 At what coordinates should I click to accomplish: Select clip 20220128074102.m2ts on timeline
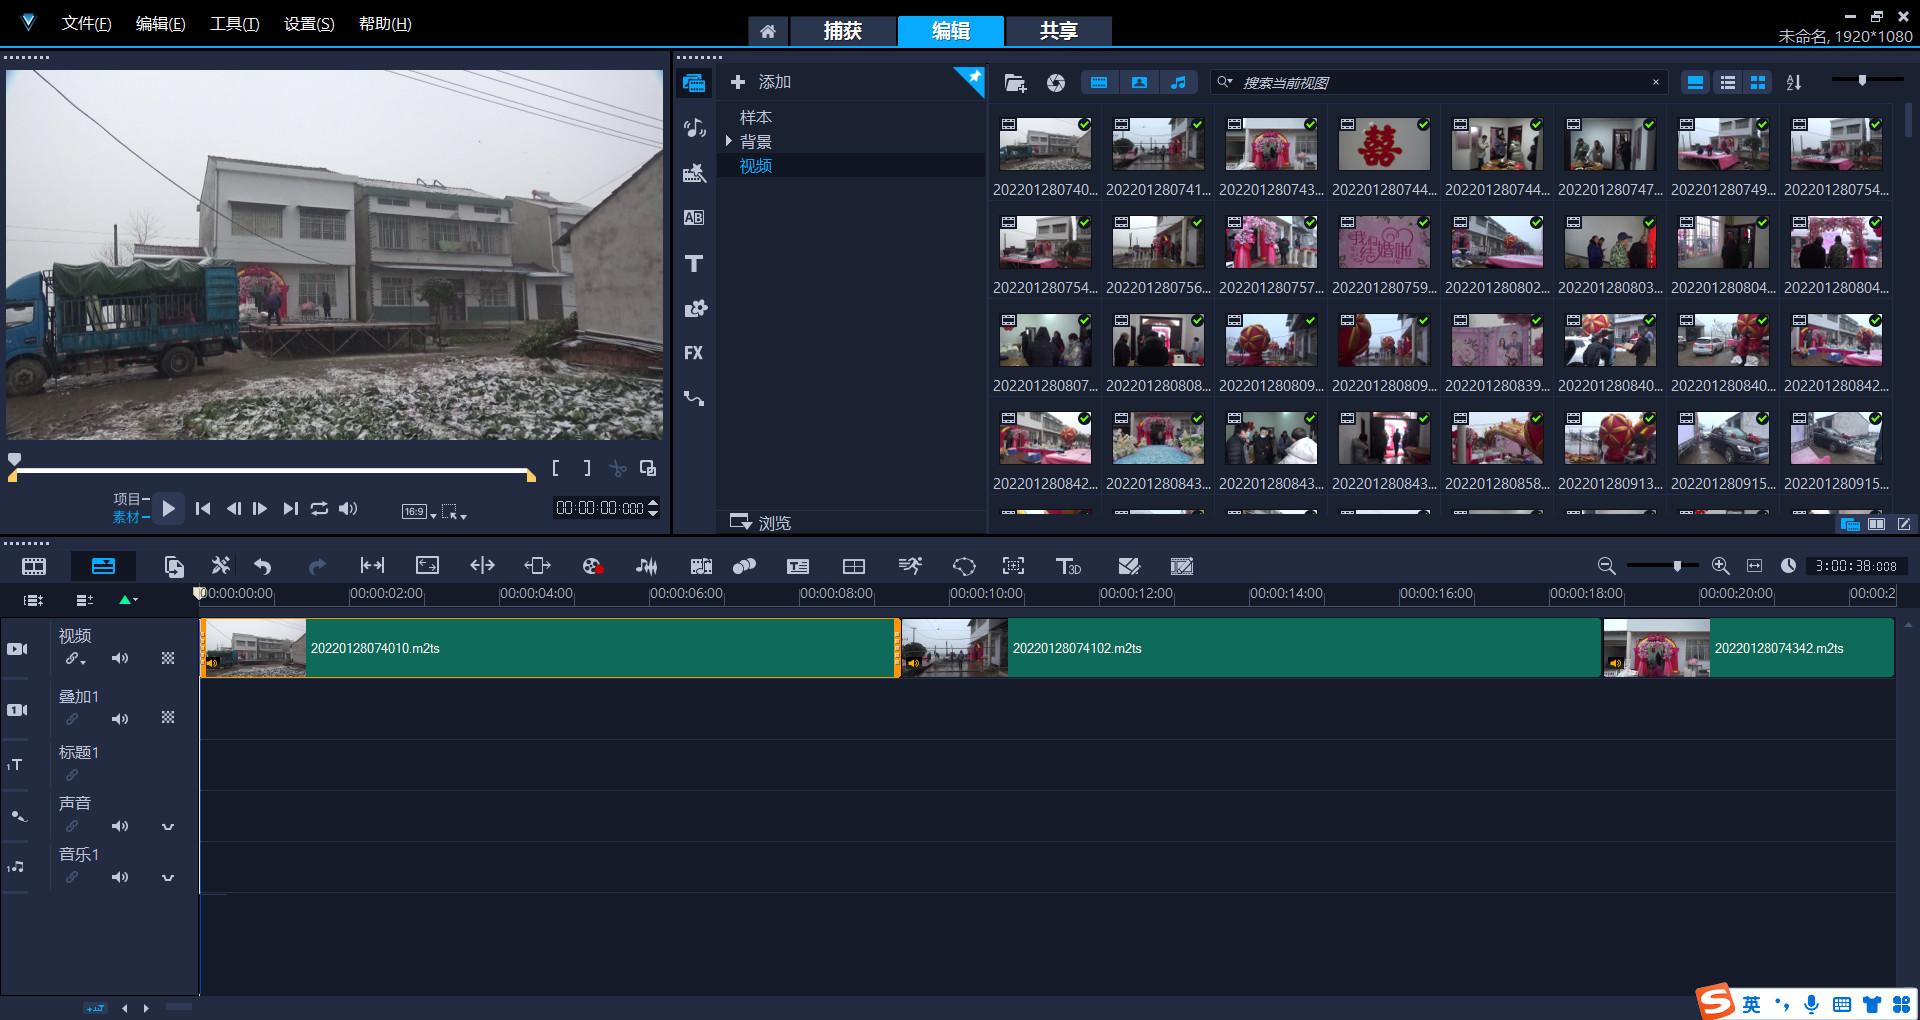coord(1251,648)
